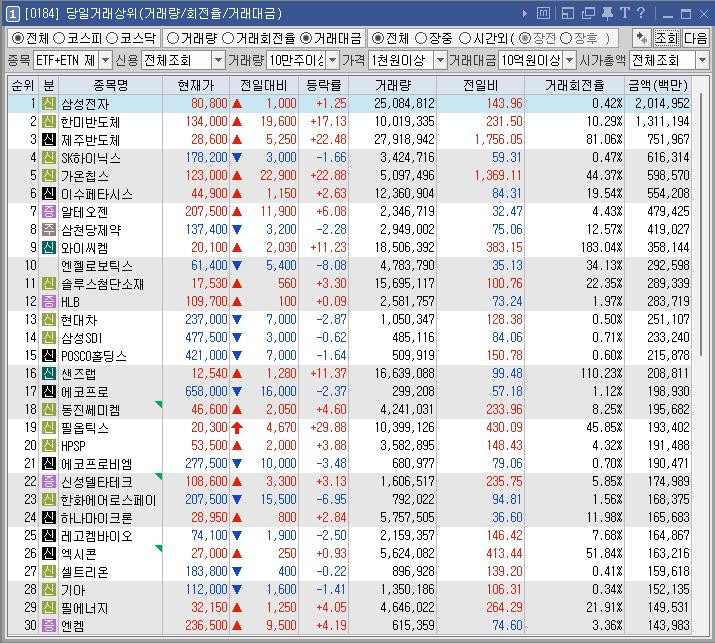Open the 한미반도체 stock row

point(349,122)
